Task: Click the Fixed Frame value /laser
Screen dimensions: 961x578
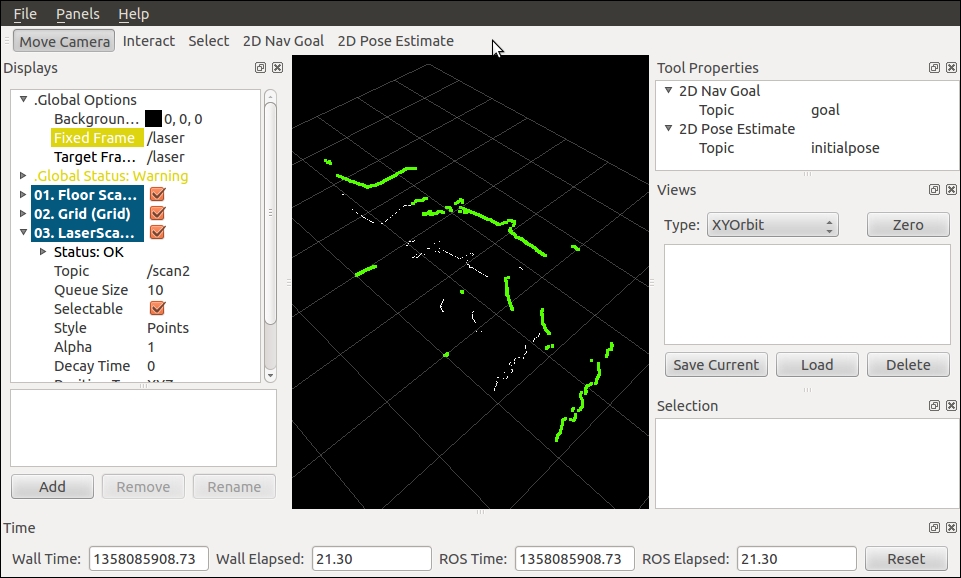Action: pyautogui.click(x=165, y=138)
